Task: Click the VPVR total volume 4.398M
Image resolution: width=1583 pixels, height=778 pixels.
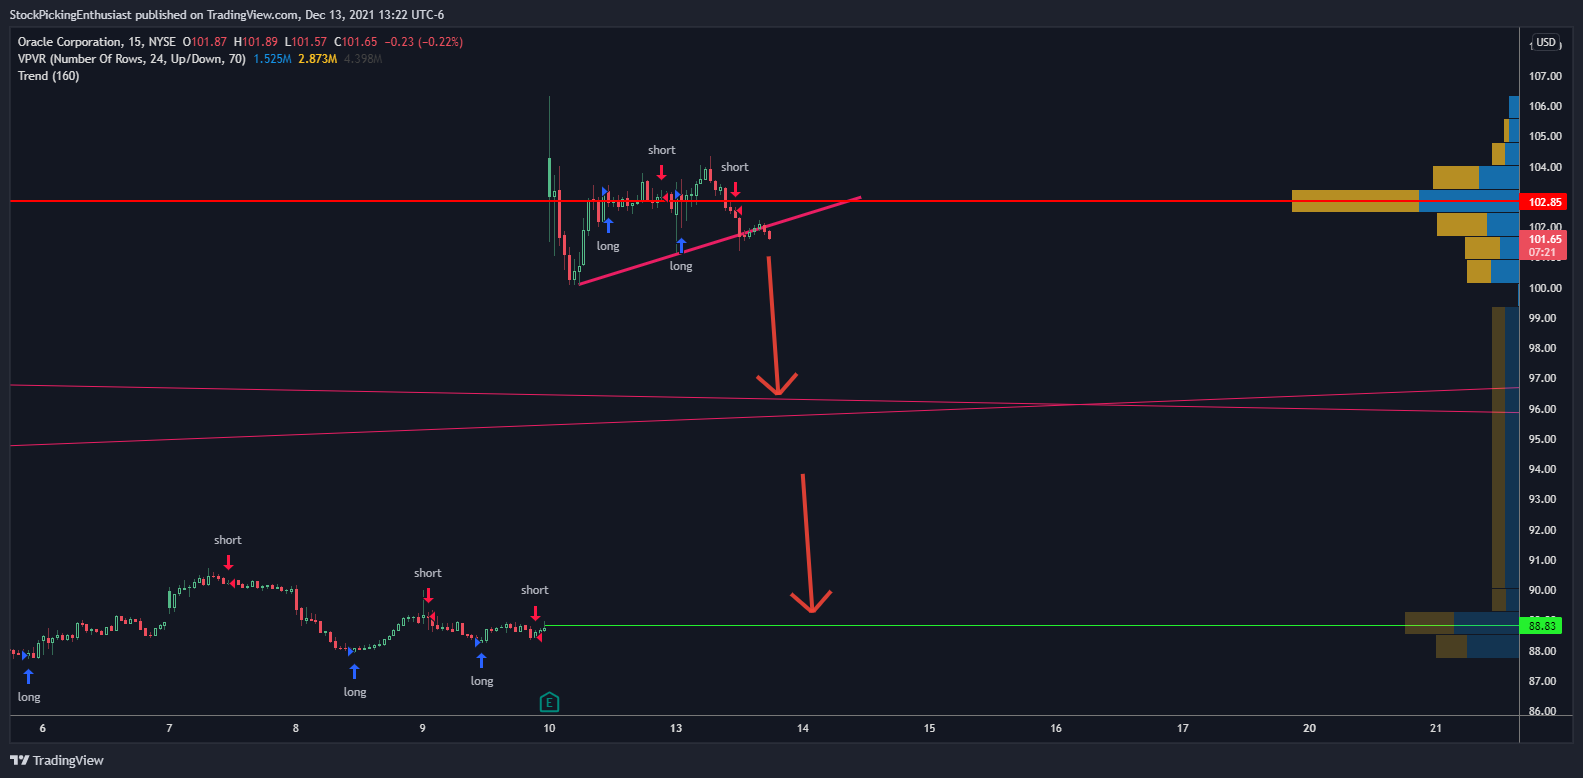Action: (363, 59)
